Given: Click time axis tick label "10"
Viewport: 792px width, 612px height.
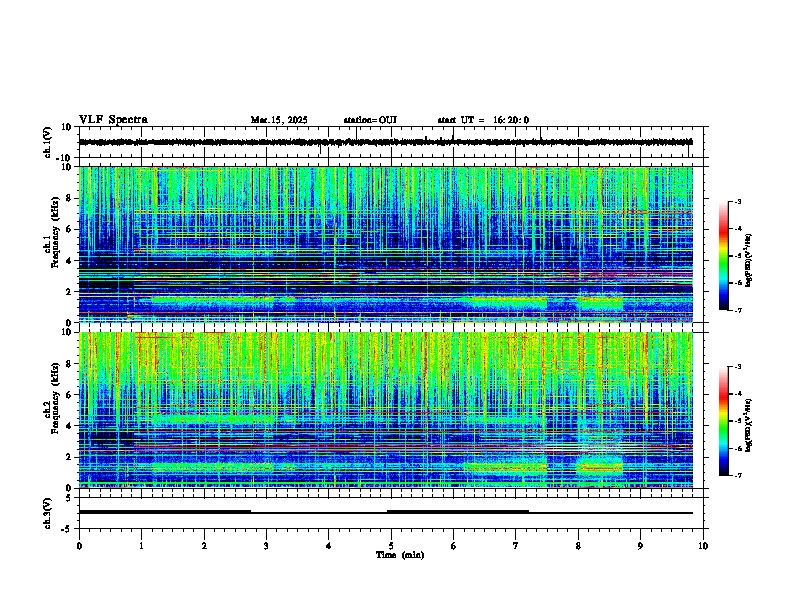Looking at the screenshot, I should tap(703, 546).
